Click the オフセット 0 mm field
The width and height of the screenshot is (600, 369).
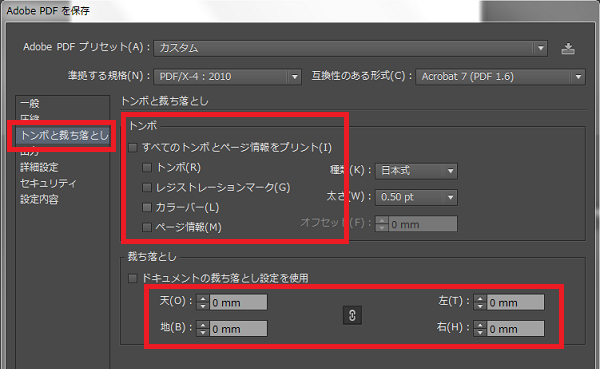[423, 224]
